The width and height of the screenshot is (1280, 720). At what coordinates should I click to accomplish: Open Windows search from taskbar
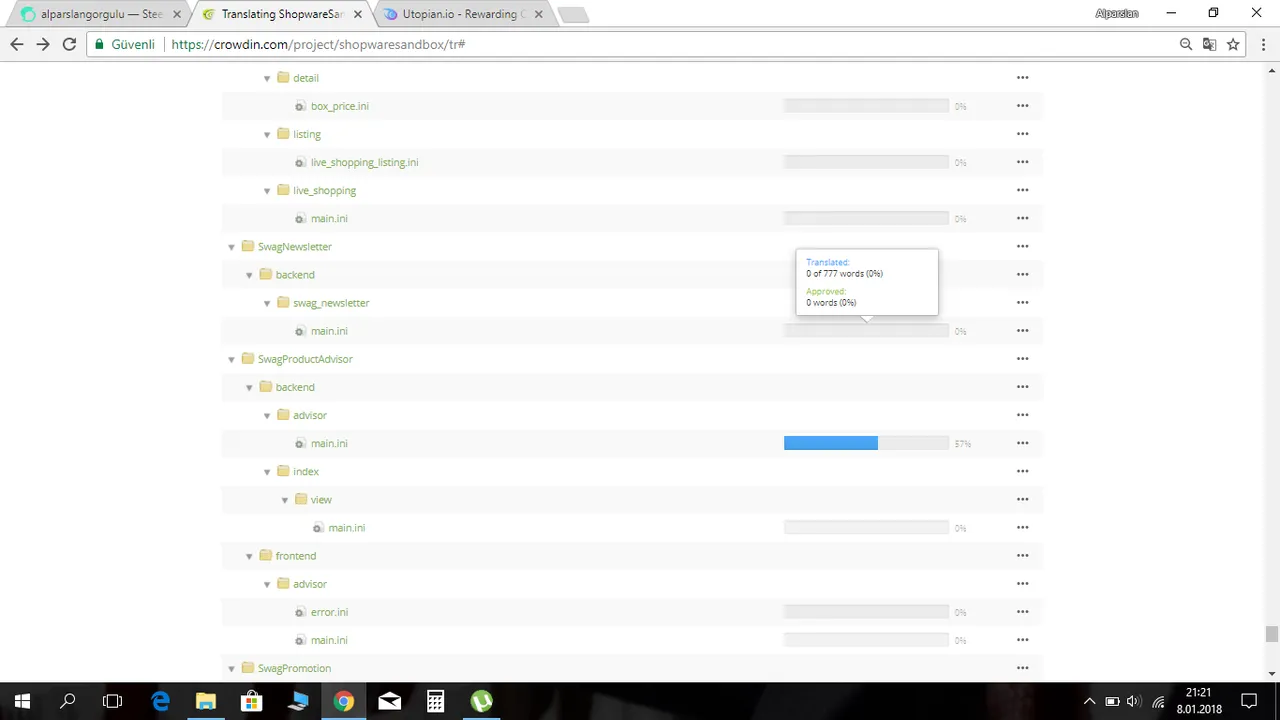click(68, 701)
